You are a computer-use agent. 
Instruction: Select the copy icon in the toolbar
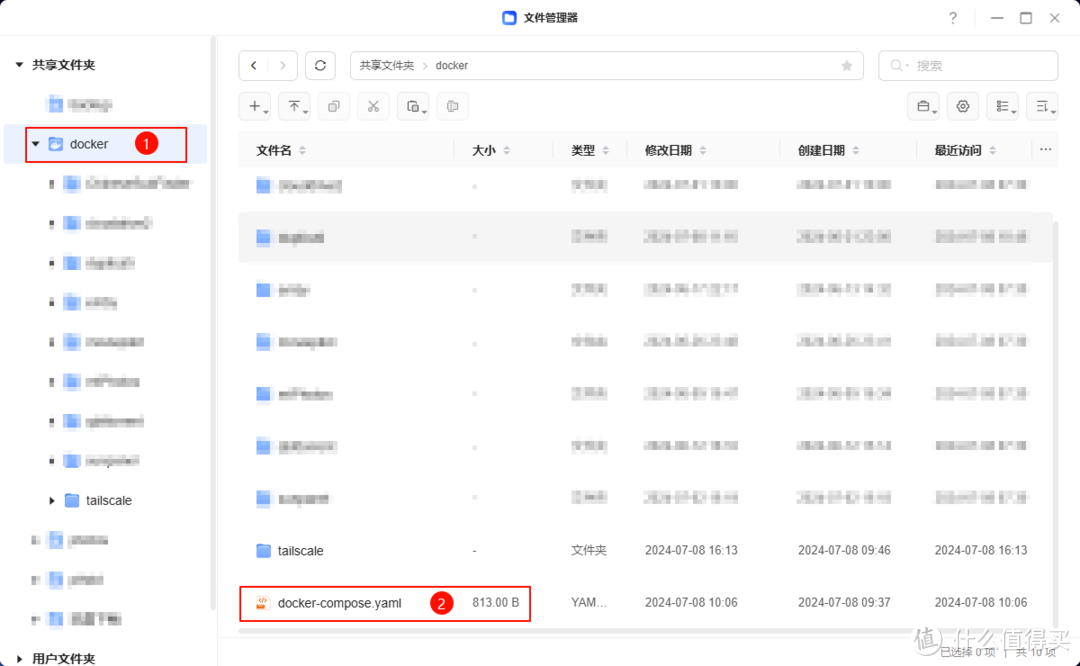[x=333, y=106]
